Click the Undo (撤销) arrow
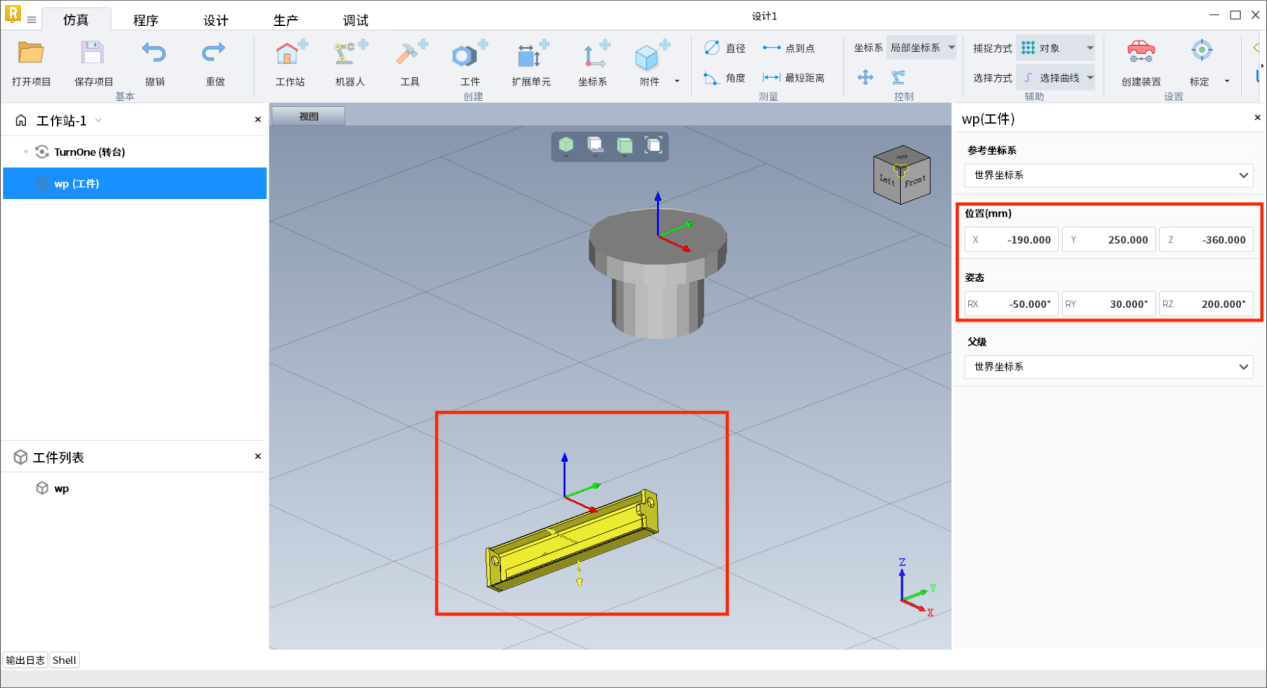 154,54
